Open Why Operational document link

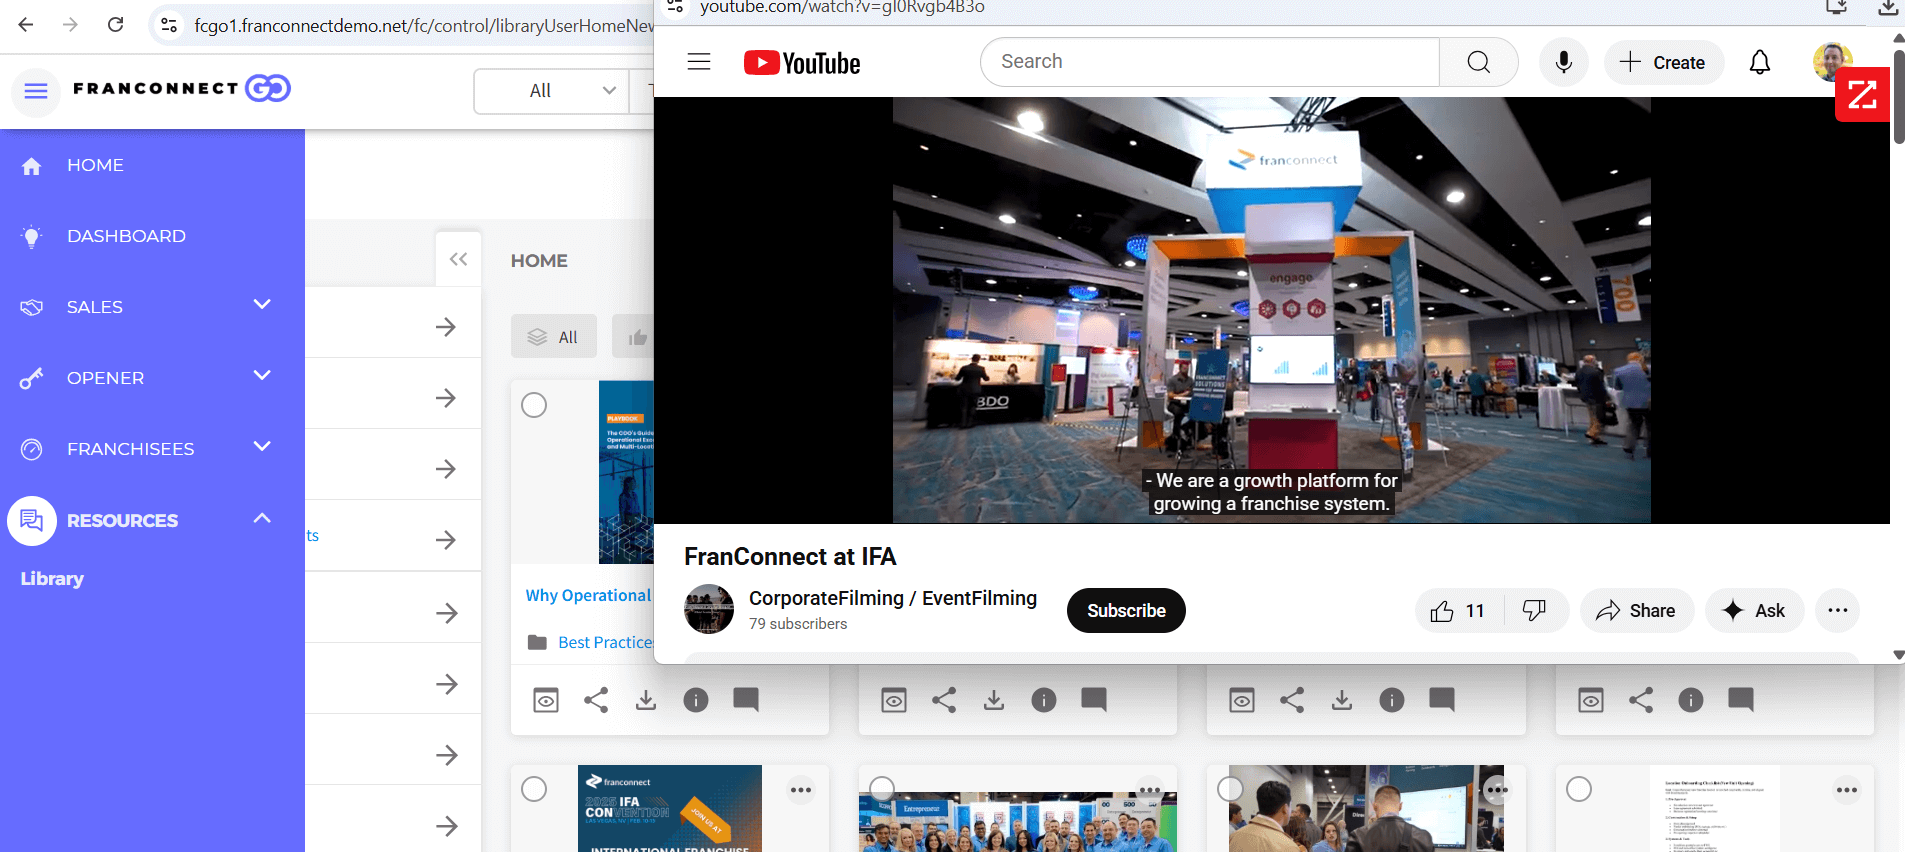588,595
